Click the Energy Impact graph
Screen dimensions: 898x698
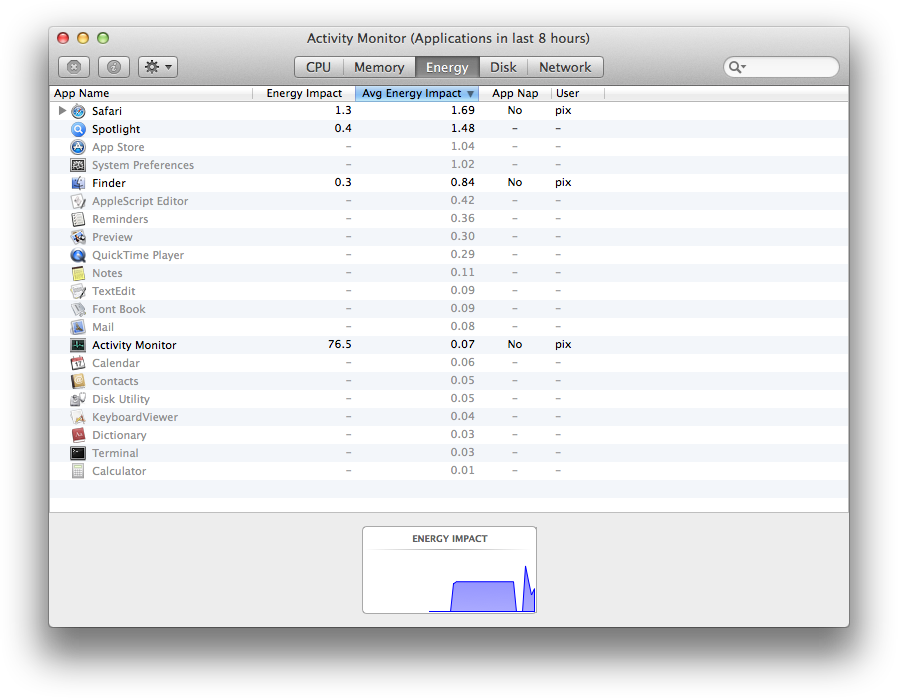coord(449,576)
